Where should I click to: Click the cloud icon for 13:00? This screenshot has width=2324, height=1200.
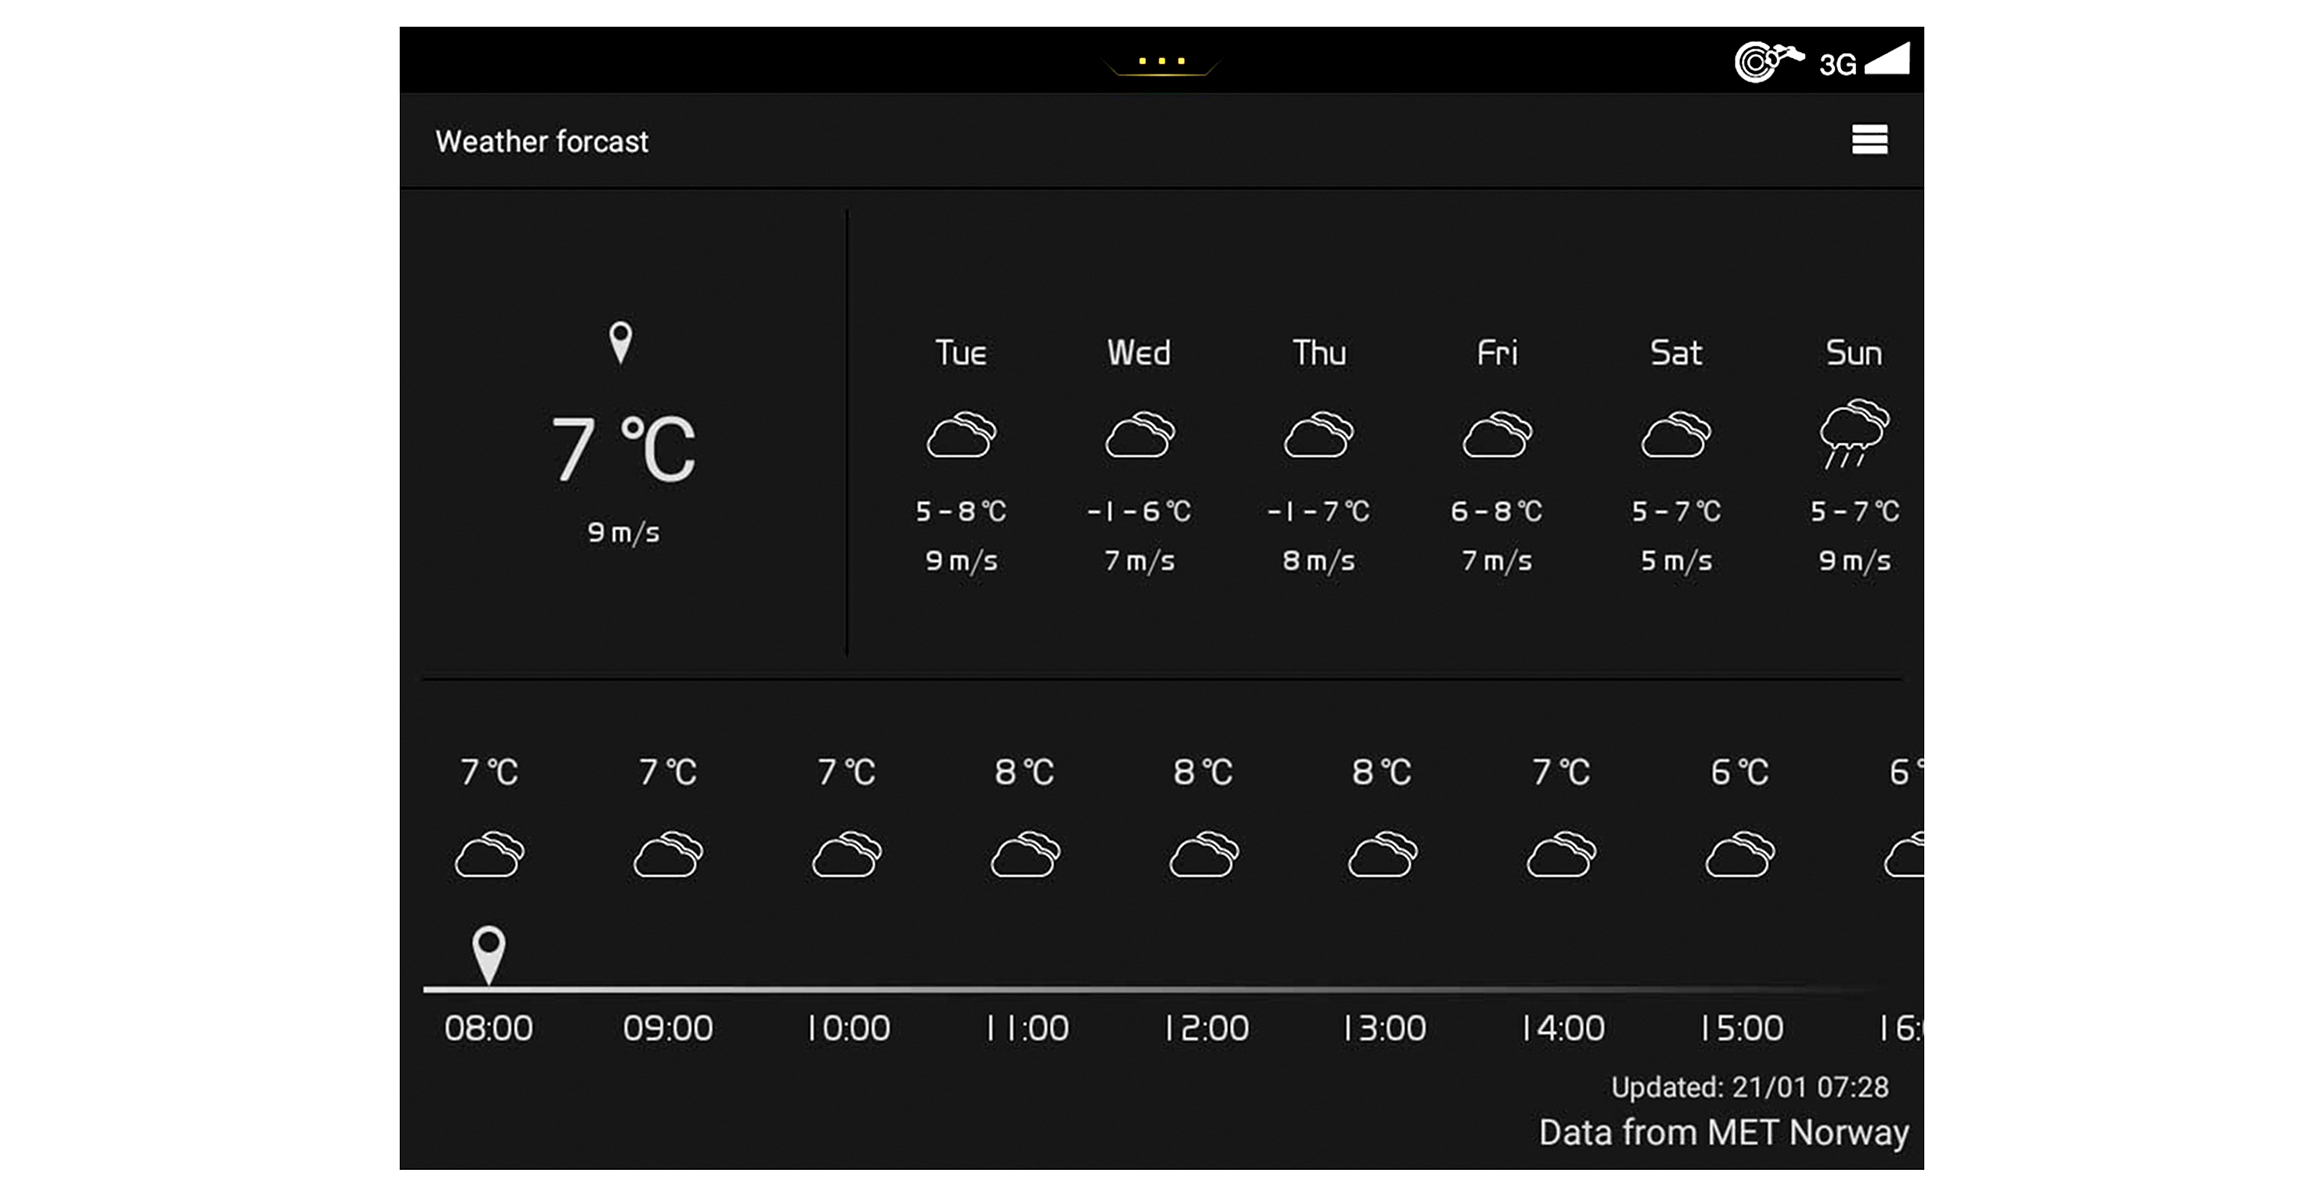tap(1383, 854)
